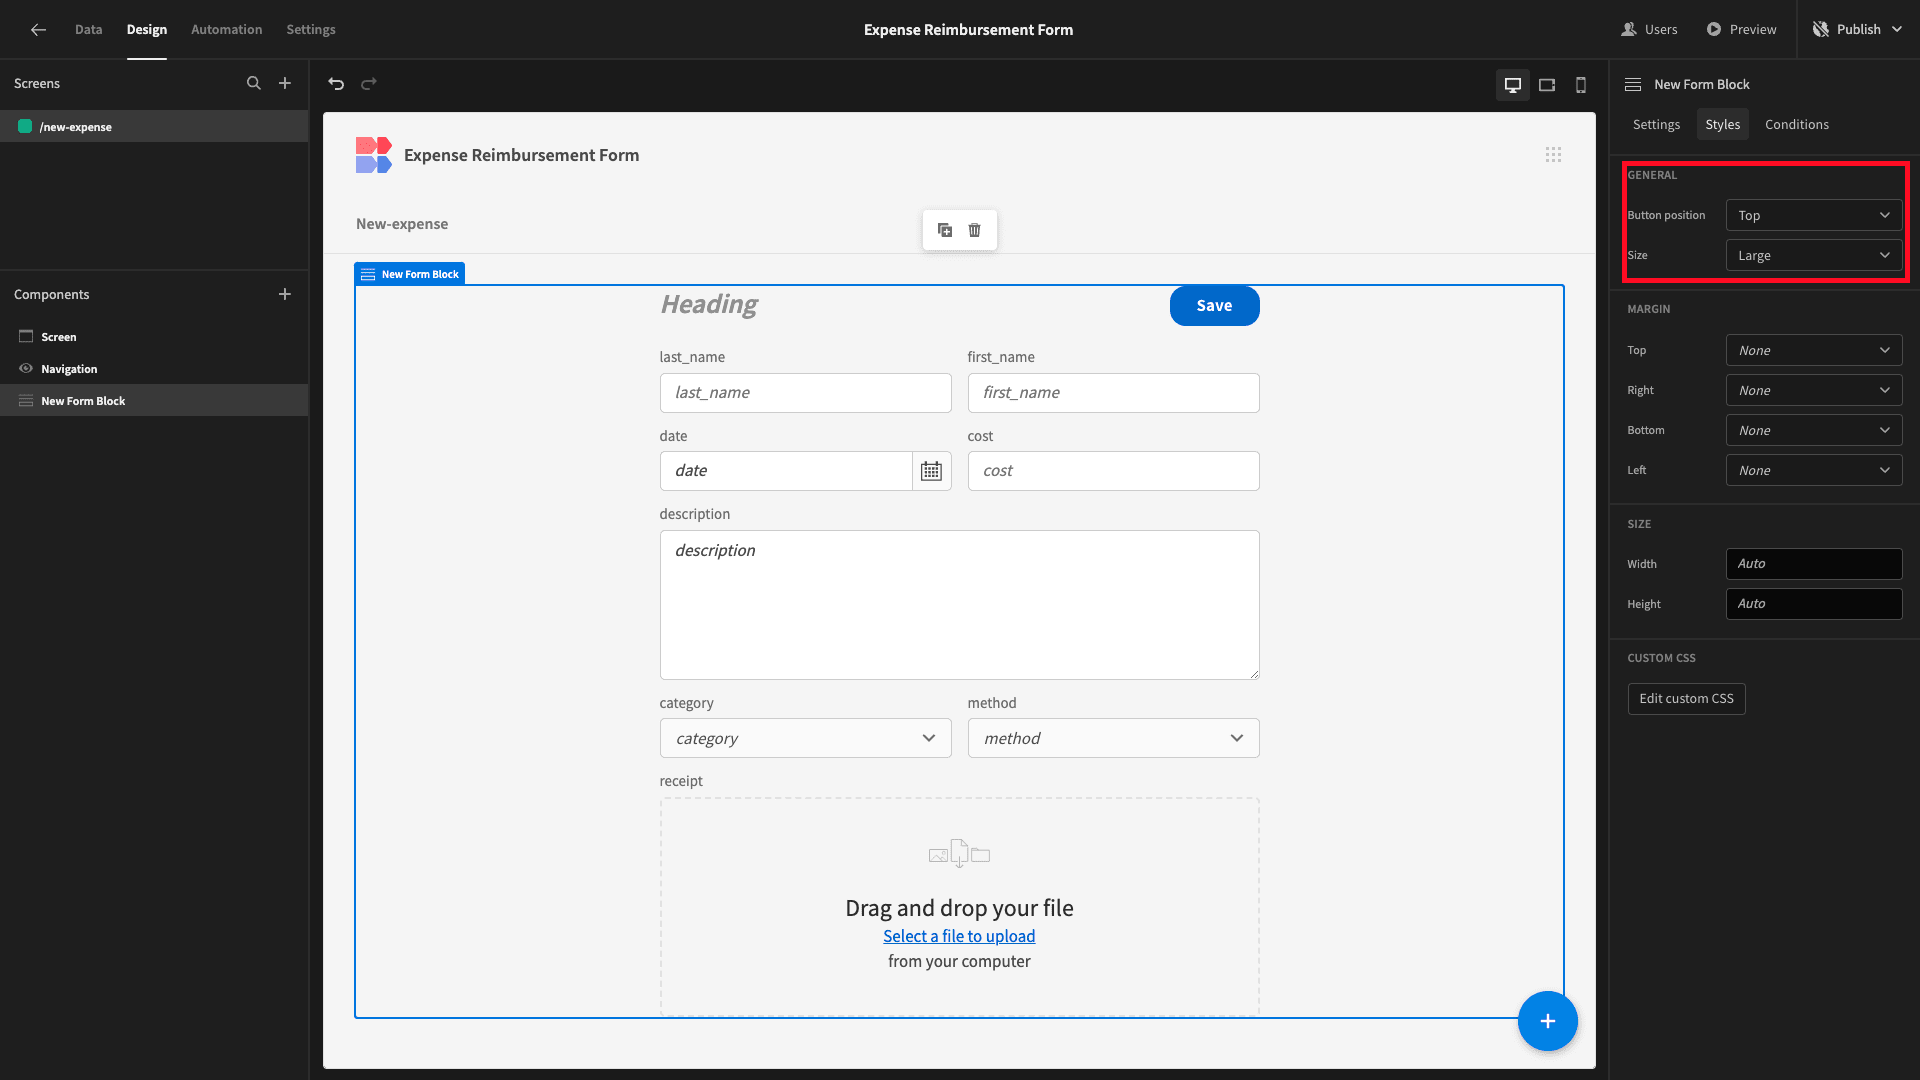
Task: Switch to the Data tab
Action: [89, 29]
